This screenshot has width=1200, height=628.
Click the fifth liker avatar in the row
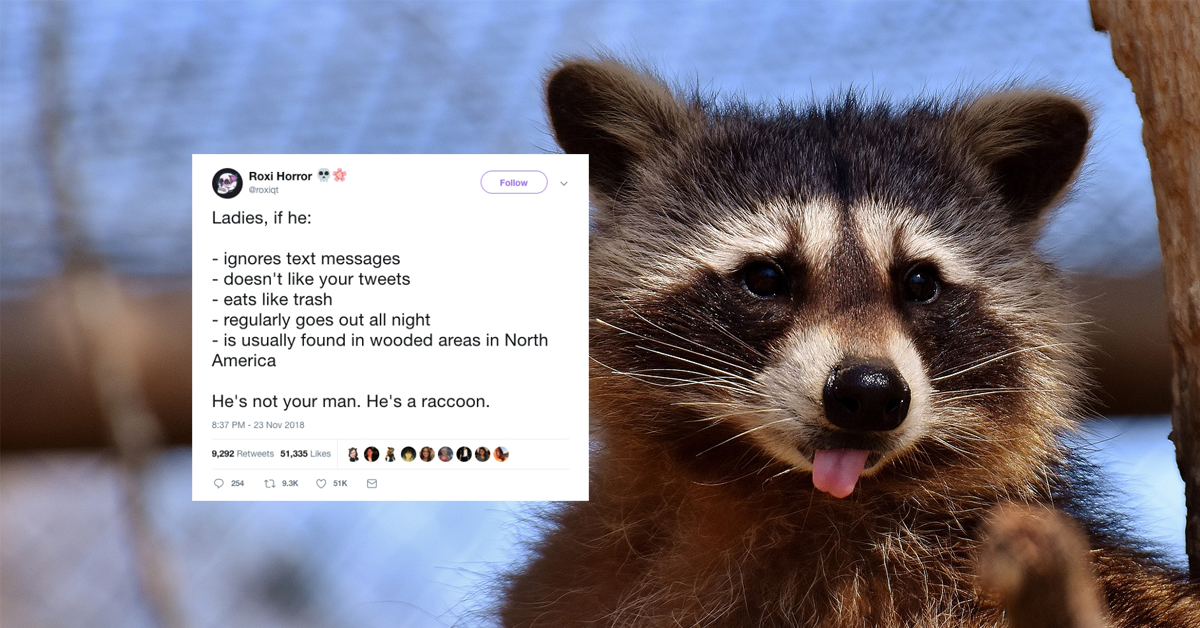point(427,454)
